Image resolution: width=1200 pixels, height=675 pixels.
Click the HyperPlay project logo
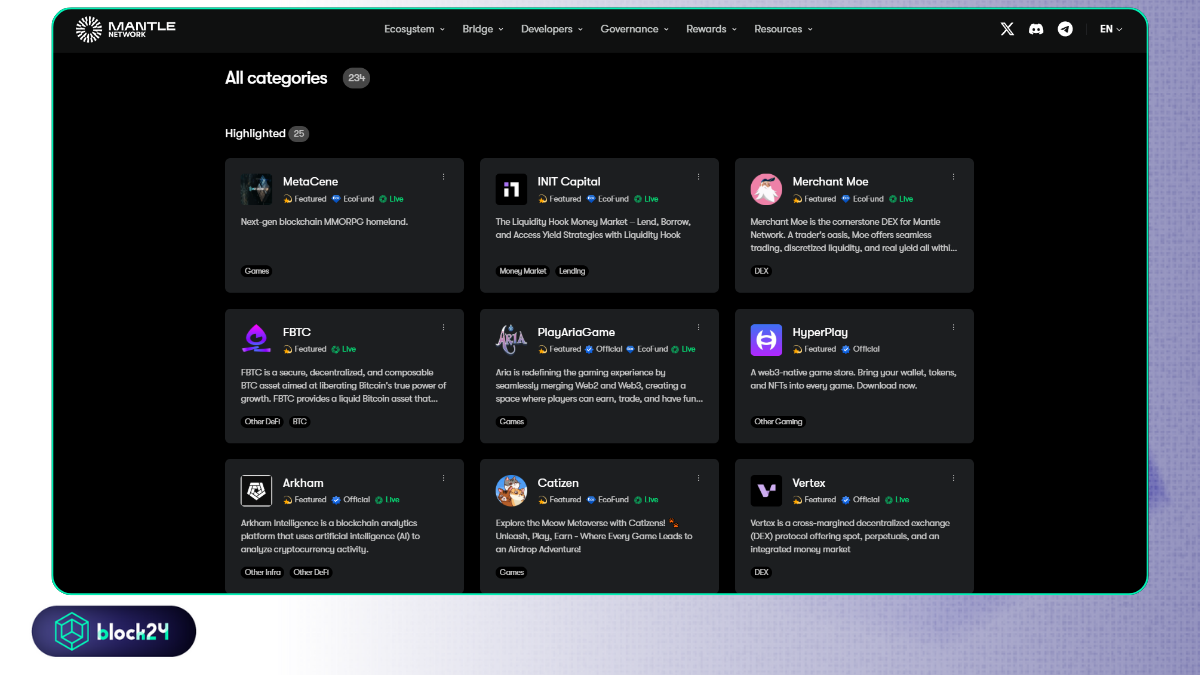(767, 340)
